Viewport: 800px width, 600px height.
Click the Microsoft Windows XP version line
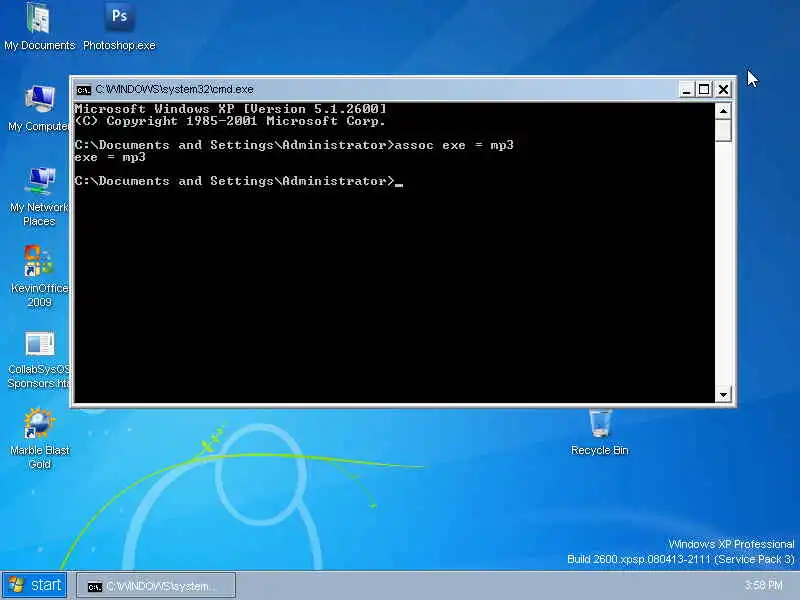coord(231,109)
